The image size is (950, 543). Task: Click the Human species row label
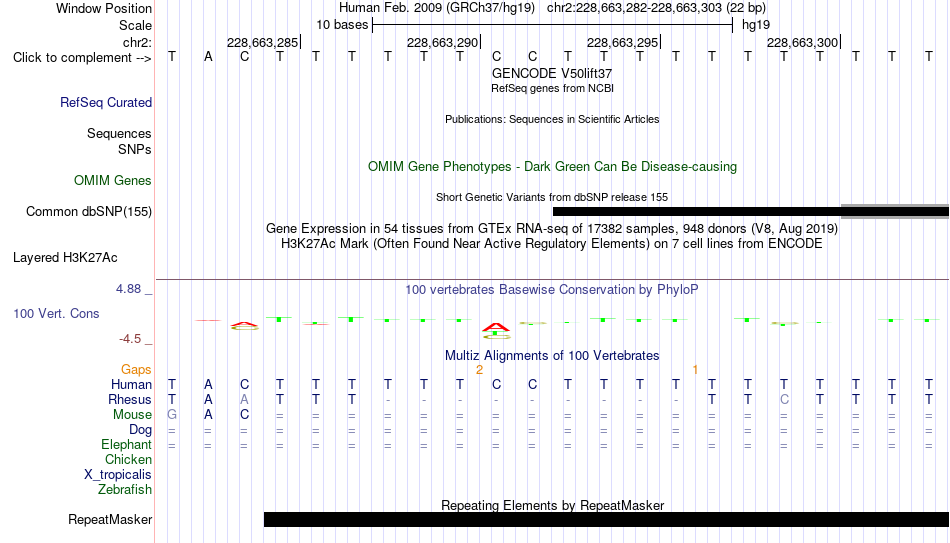click(131, 385)
